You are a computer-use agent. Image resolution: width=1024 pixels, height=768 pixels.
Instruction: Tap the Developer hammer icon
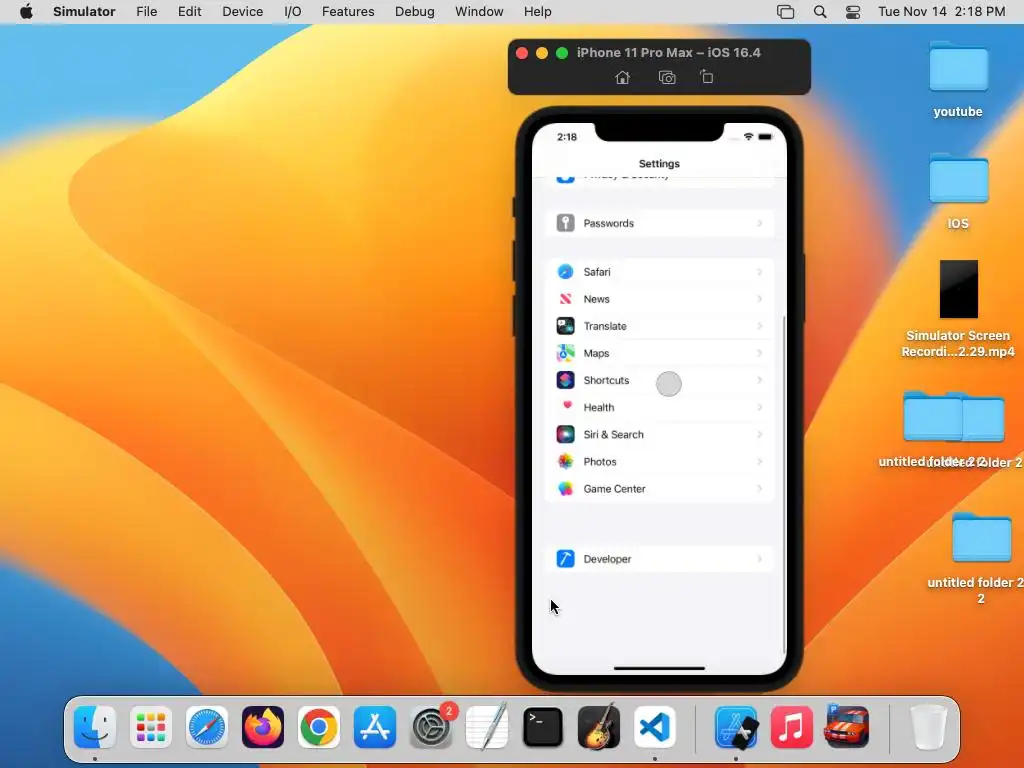coord(566,559)
